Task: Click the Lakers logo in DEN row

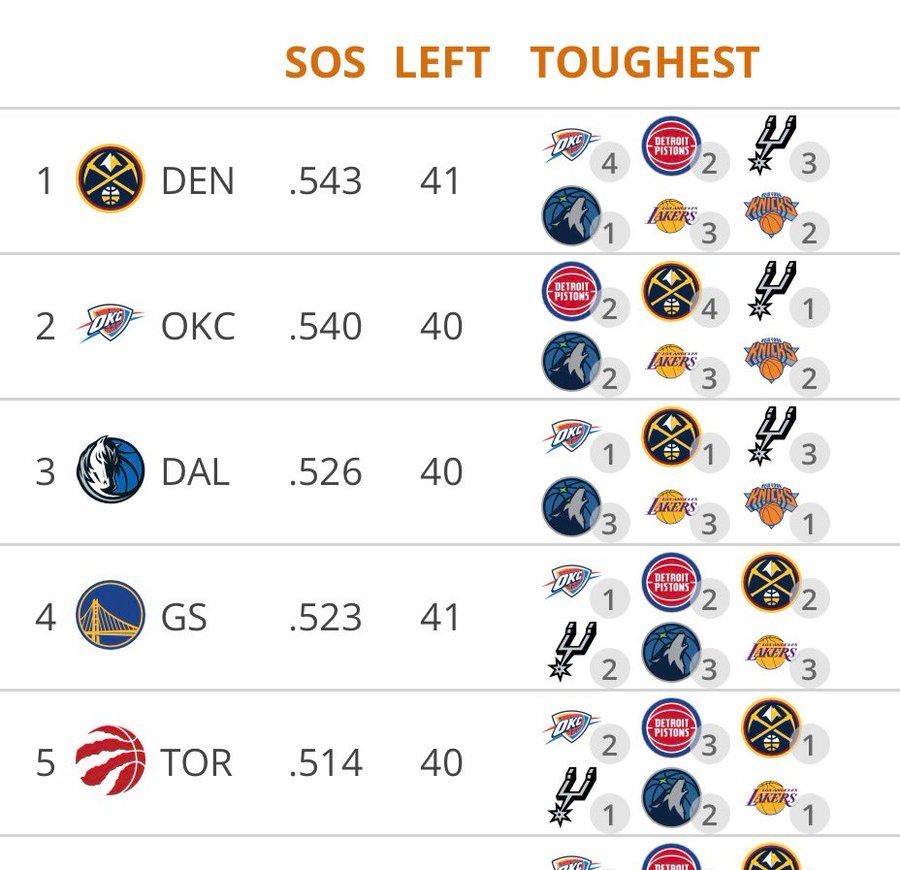Action: tap(671, 216)
